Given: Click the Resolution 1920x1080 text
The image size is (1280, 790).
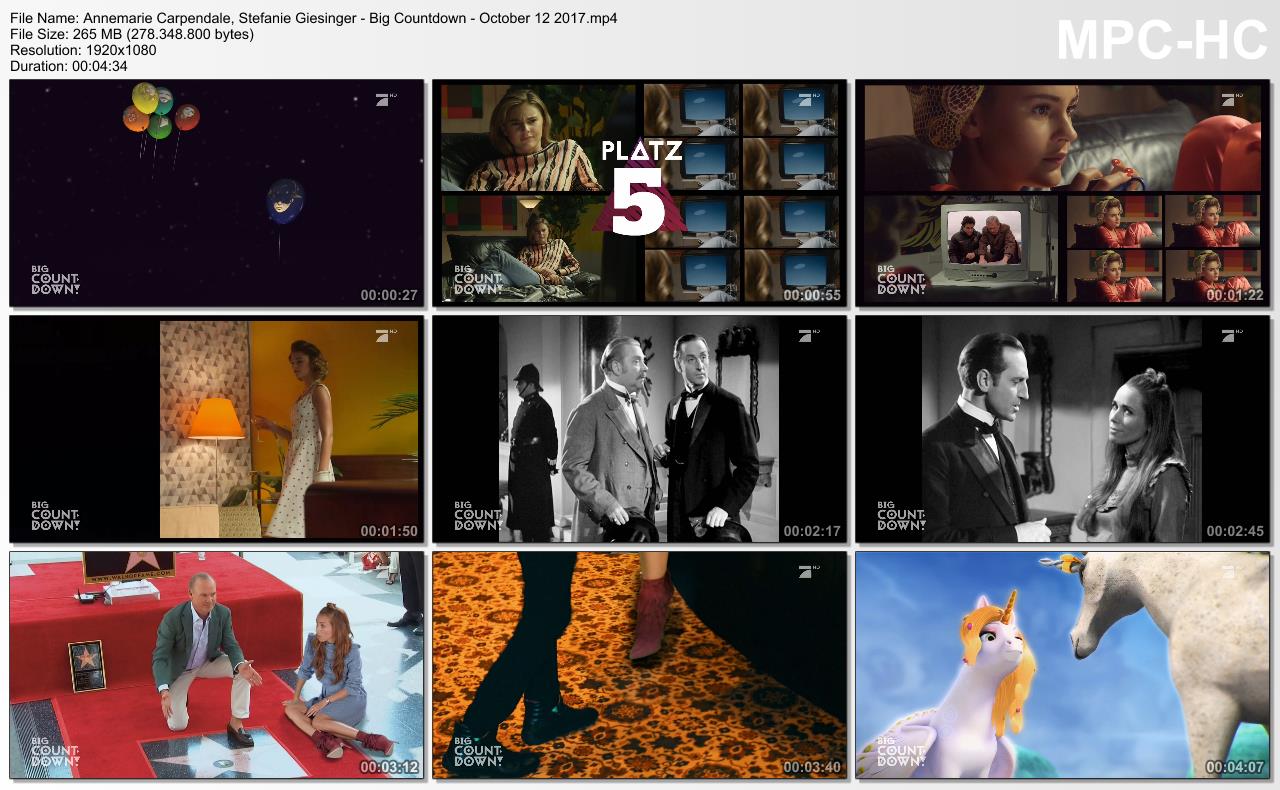Looking at the screenshot, I should coord(83,50).
